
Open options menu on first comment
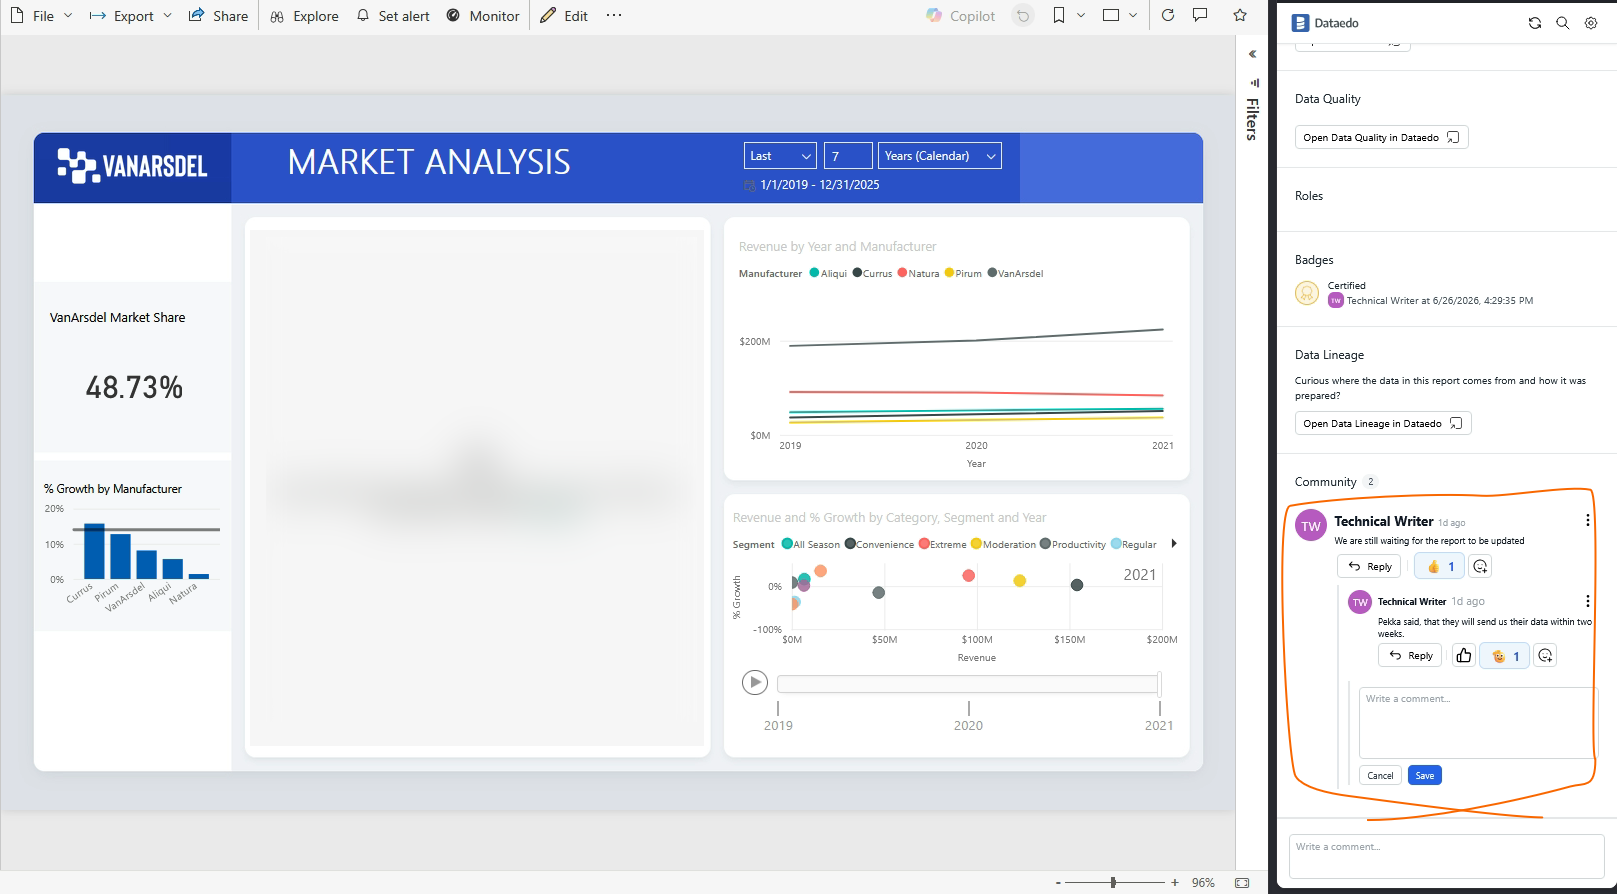[1588, 520]
